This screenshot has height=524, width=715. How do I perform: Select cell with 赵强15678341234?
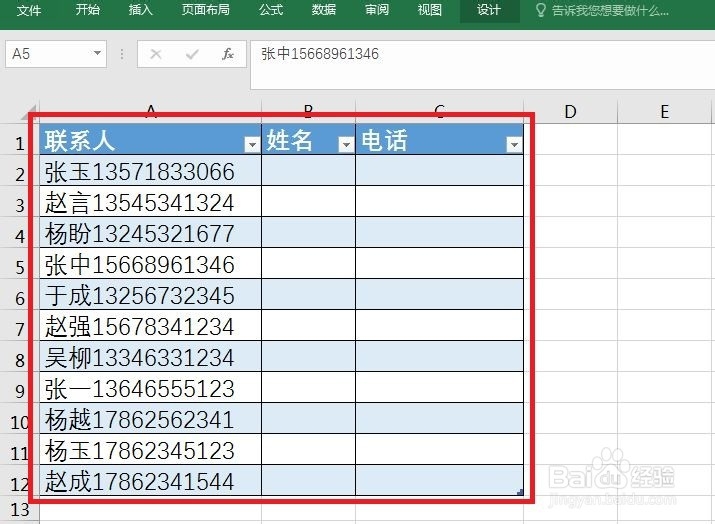tap(150, 325)
